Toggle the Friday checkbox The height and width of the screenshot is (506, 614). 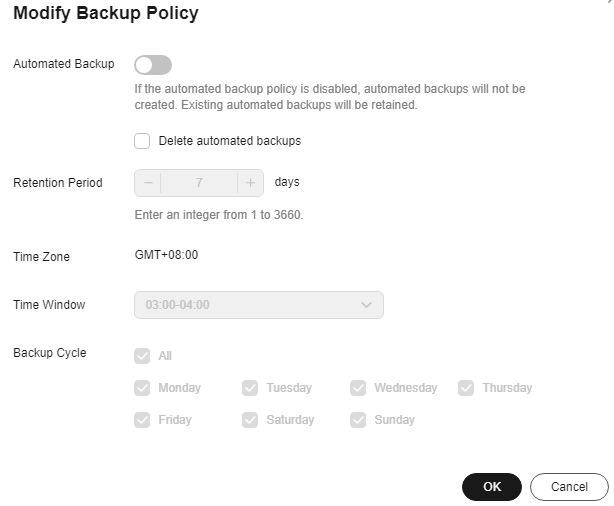point(142,420)
